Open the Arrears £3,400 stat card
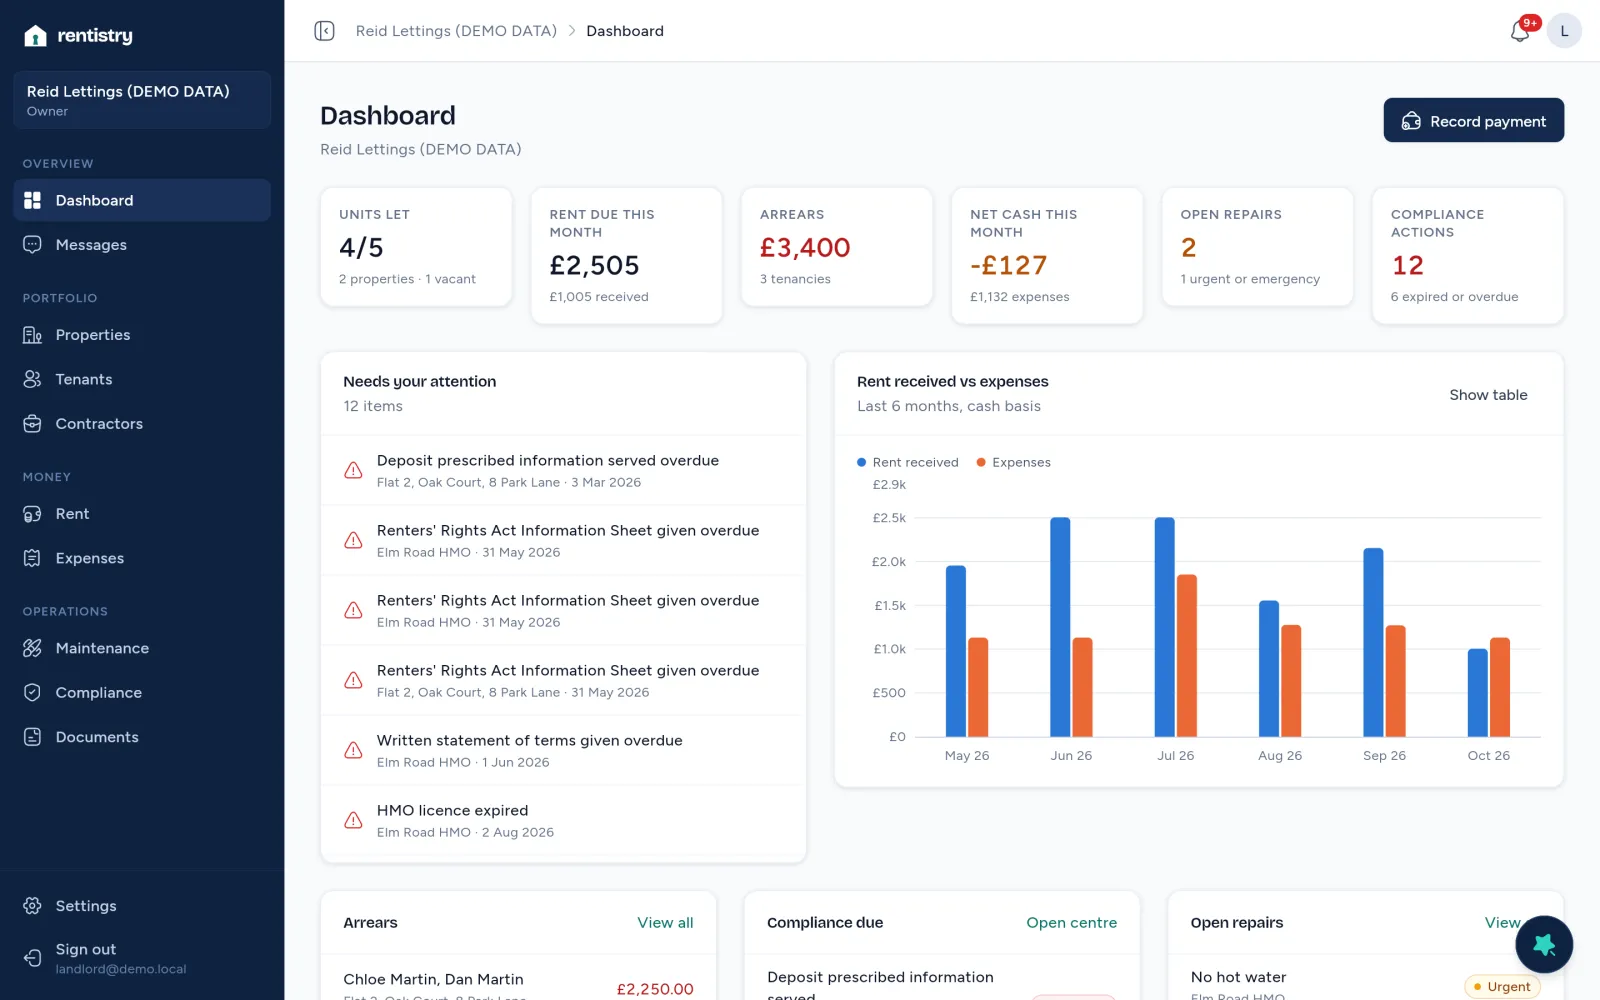 pos(837,247)
